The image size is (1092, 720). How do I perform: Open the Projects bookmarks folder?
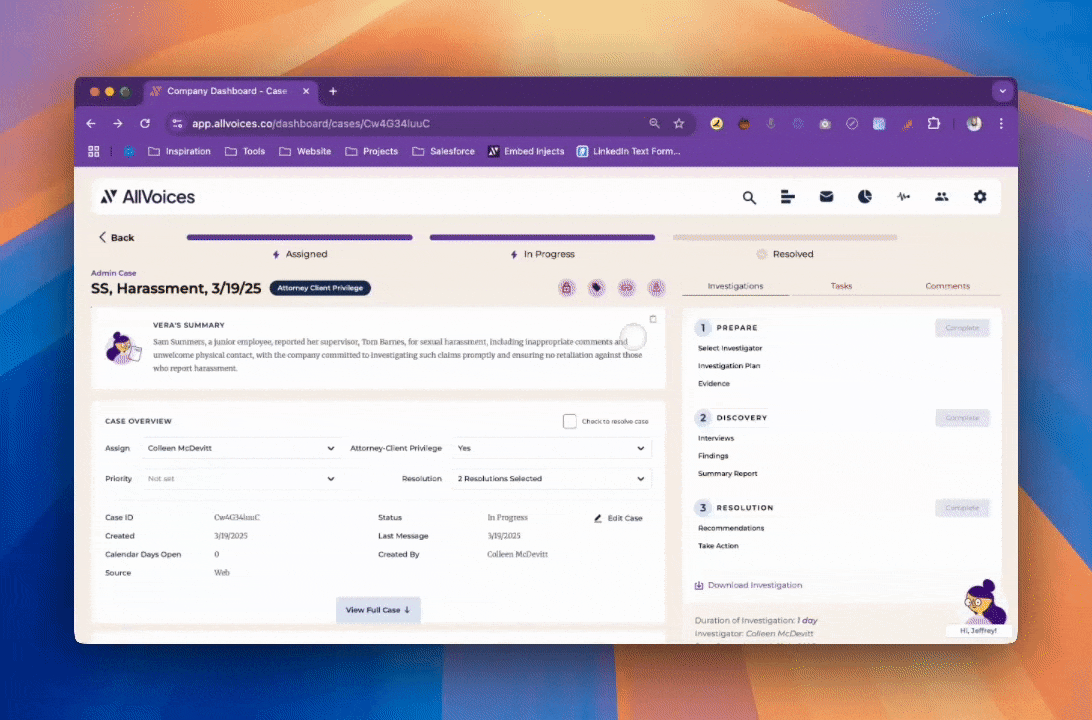[x=372, y=151]
